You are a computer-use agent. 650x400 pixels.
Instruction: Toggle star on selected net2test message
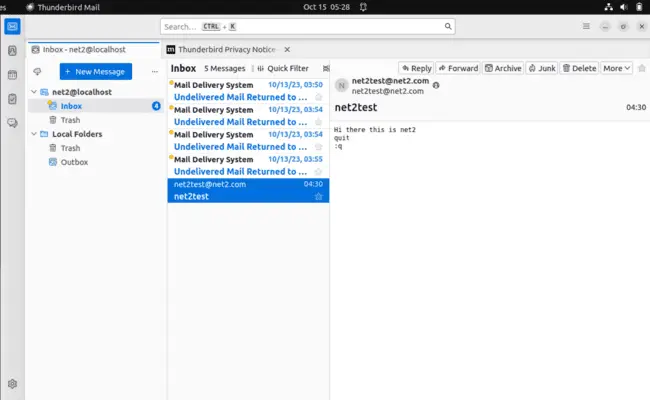[x=318, y=196]
